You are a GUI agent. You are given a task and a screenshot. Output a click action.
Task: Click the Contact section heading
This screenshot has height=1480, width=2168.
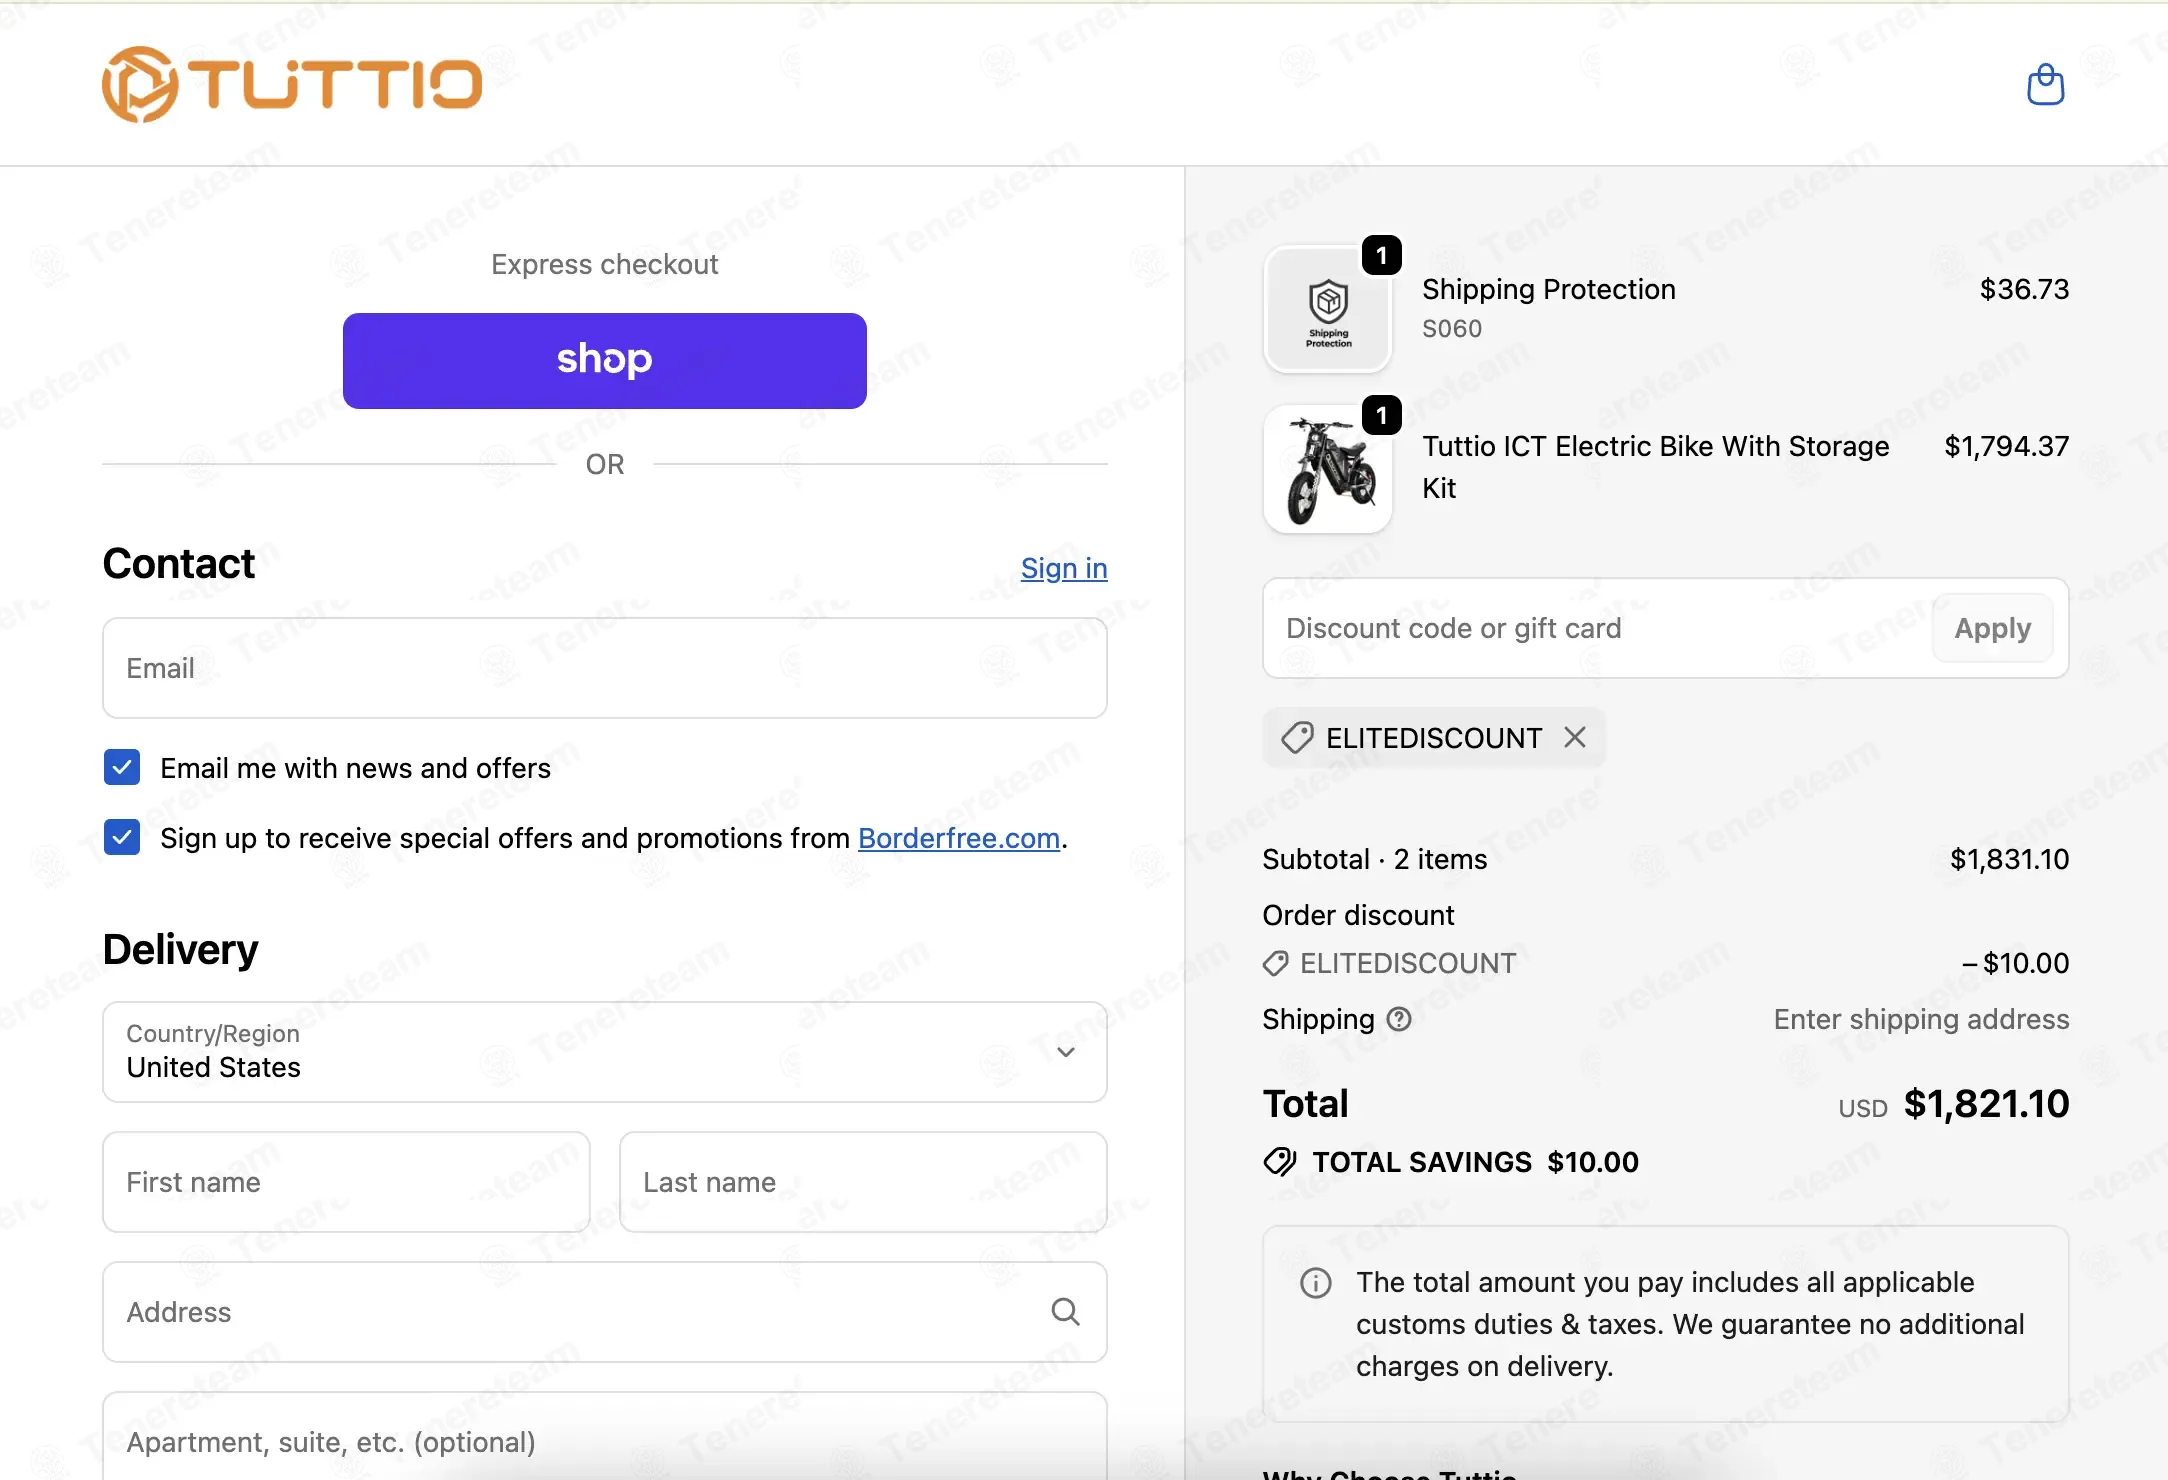(x=179, y=564)
